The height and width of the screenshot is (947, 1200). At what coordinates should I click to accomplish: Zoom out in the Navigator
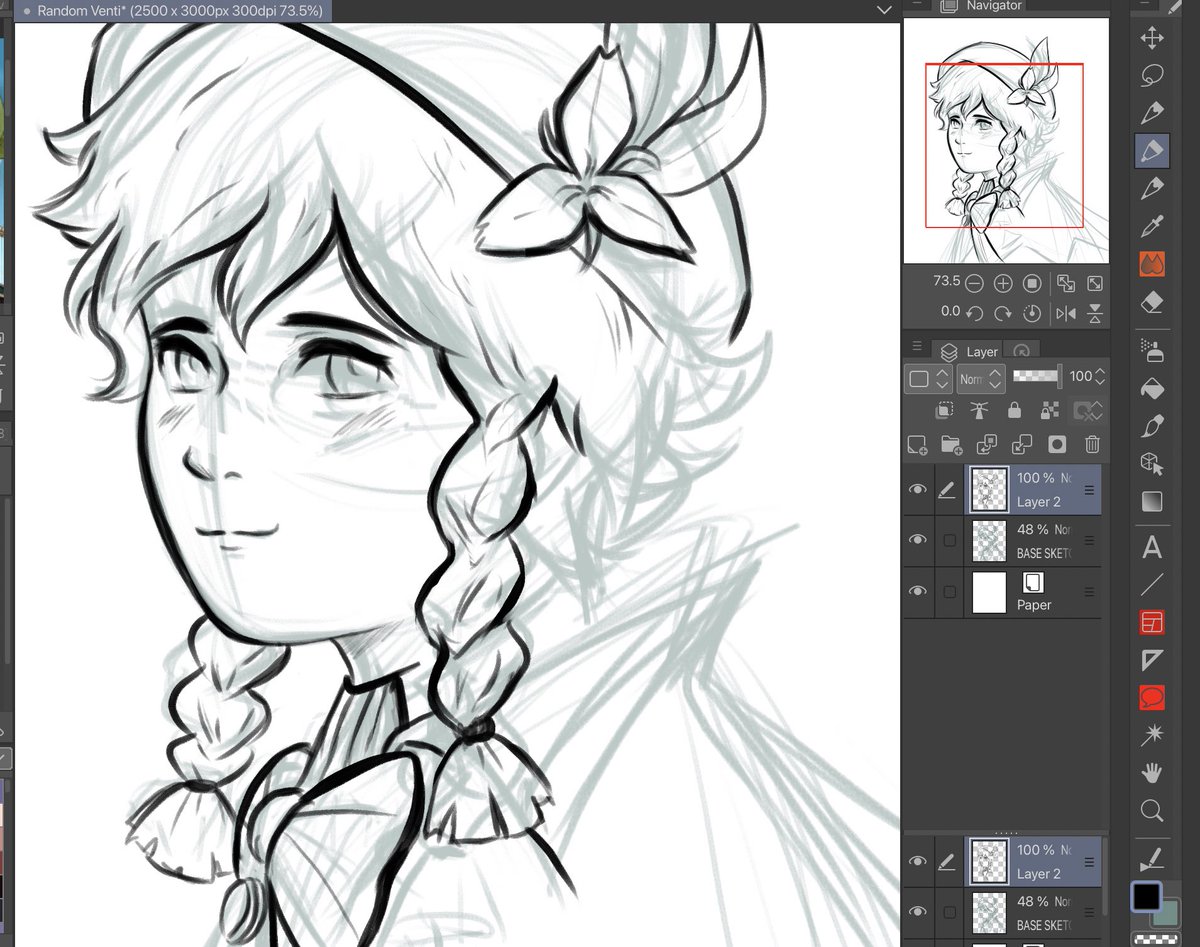(x=973, y=283)
